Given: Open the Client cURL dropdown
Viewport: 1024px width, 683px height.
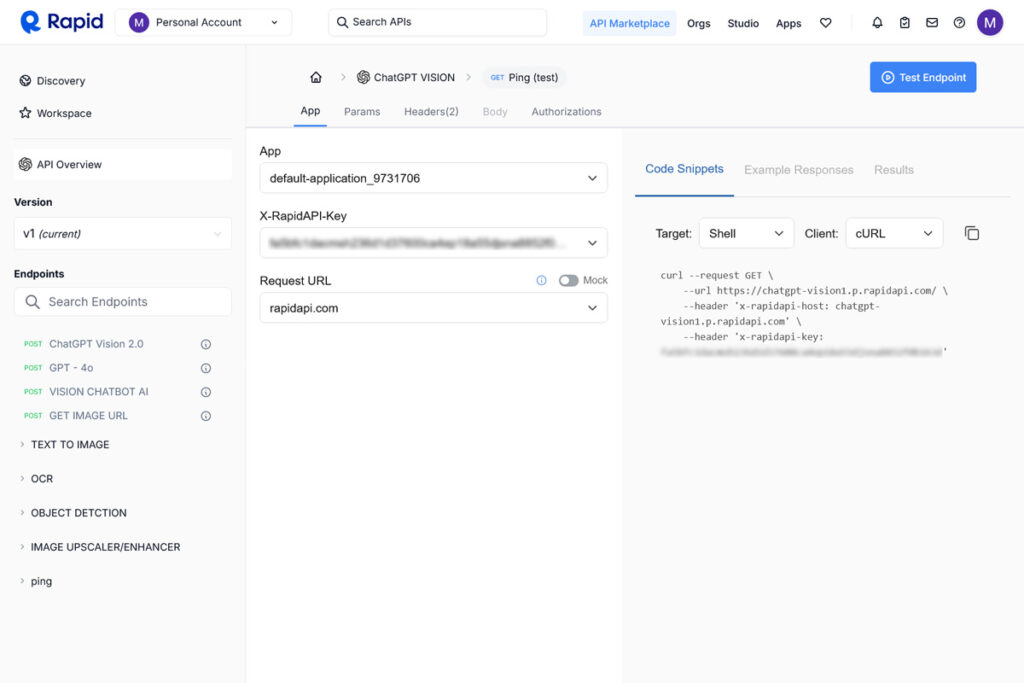Looking at the screenshot, I should pyautogui.click(x=894, y=233).
